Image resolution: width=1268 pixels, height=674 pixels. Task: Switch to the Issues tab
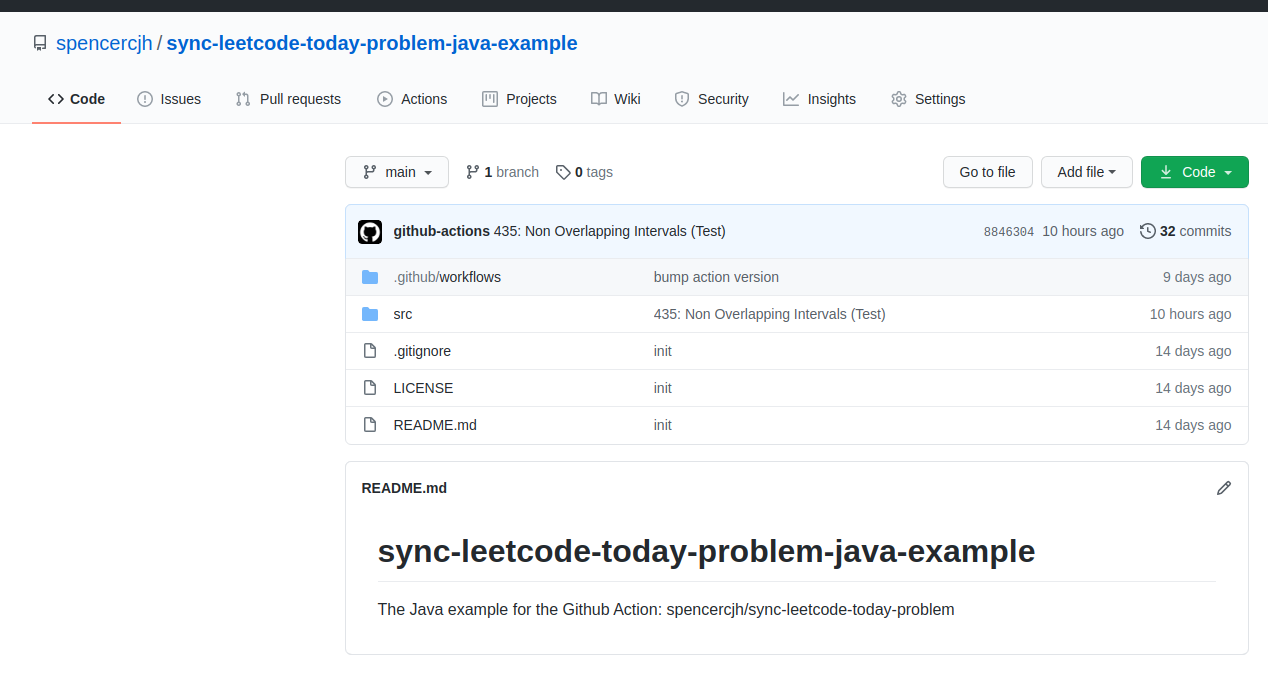169,99
